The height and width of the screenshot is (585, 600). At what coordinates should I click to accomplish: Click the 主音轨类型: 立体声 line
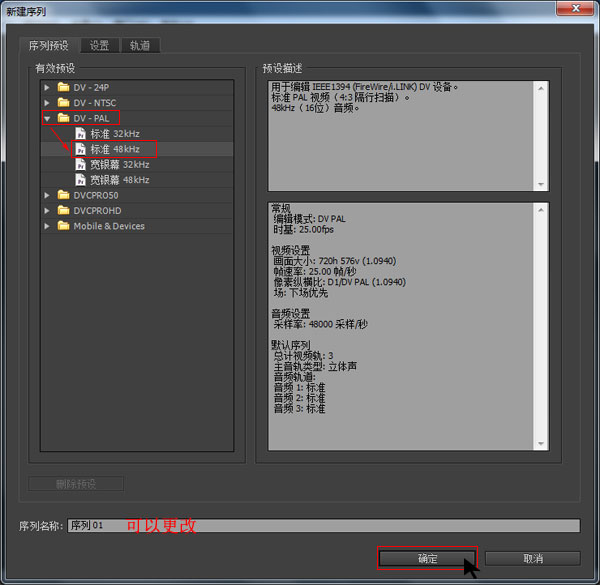(315, 367)
